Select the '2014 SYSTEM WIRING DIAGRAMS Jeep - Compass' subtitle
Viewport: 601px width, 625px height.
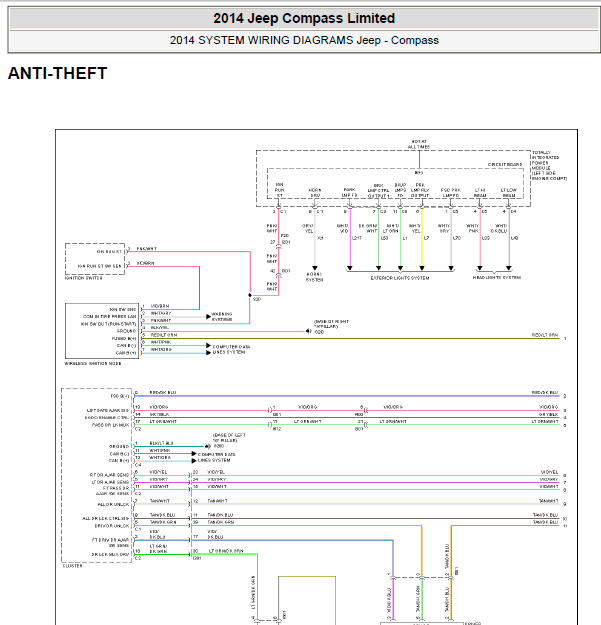tap(304, 40)
